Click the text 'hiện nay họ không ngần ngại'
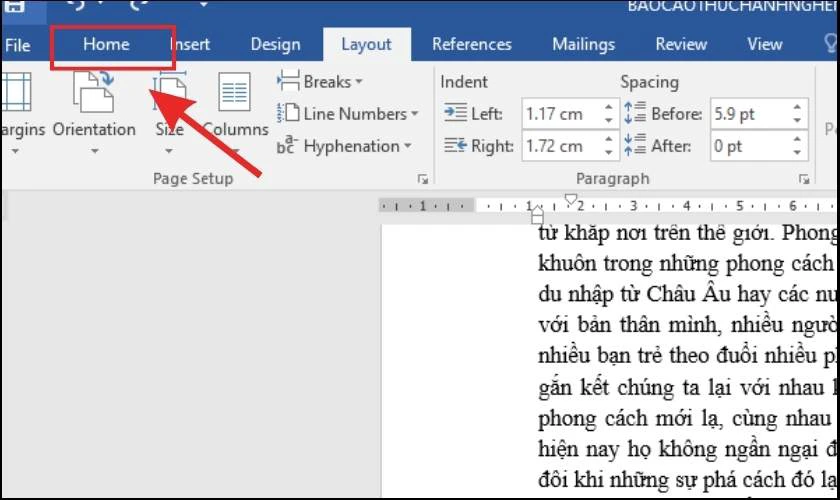Viewport: 840px width, 500px height. (x=678, y=449)
